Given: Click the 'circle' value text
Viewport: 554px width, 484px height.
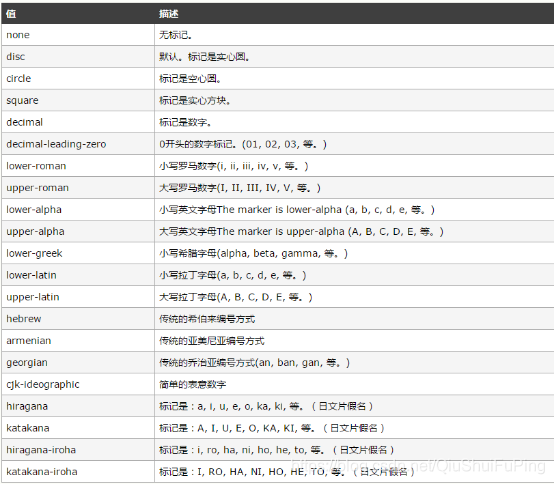Looking at the screenshot, I should 19,78.
